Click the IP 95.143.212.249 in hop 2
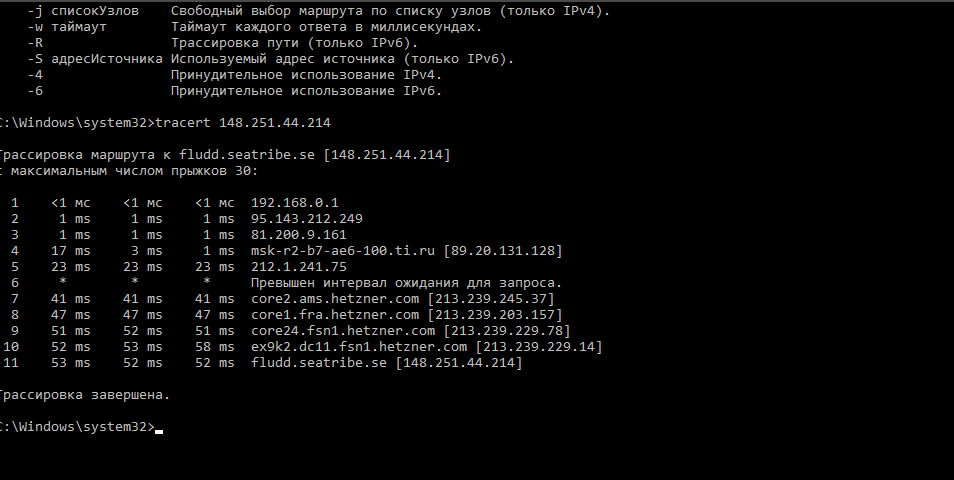954x480 pixels. coord(307,218)
